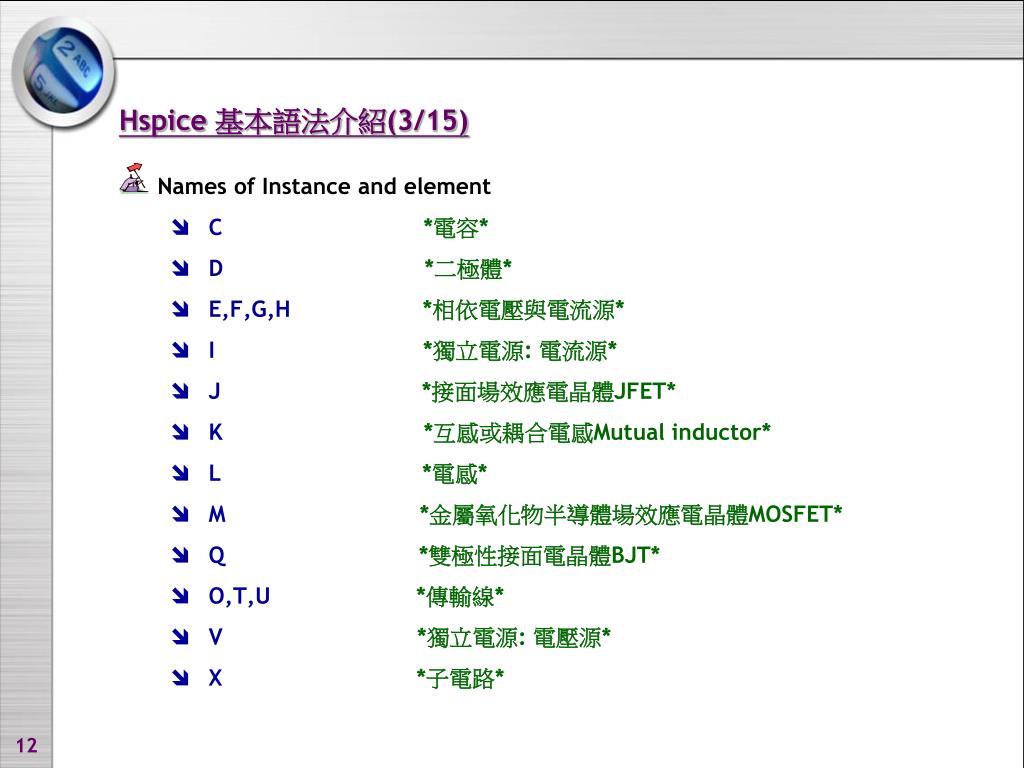Click the arrow bullet next to L
Viewport: 1024px width, 768px height.
180,473
